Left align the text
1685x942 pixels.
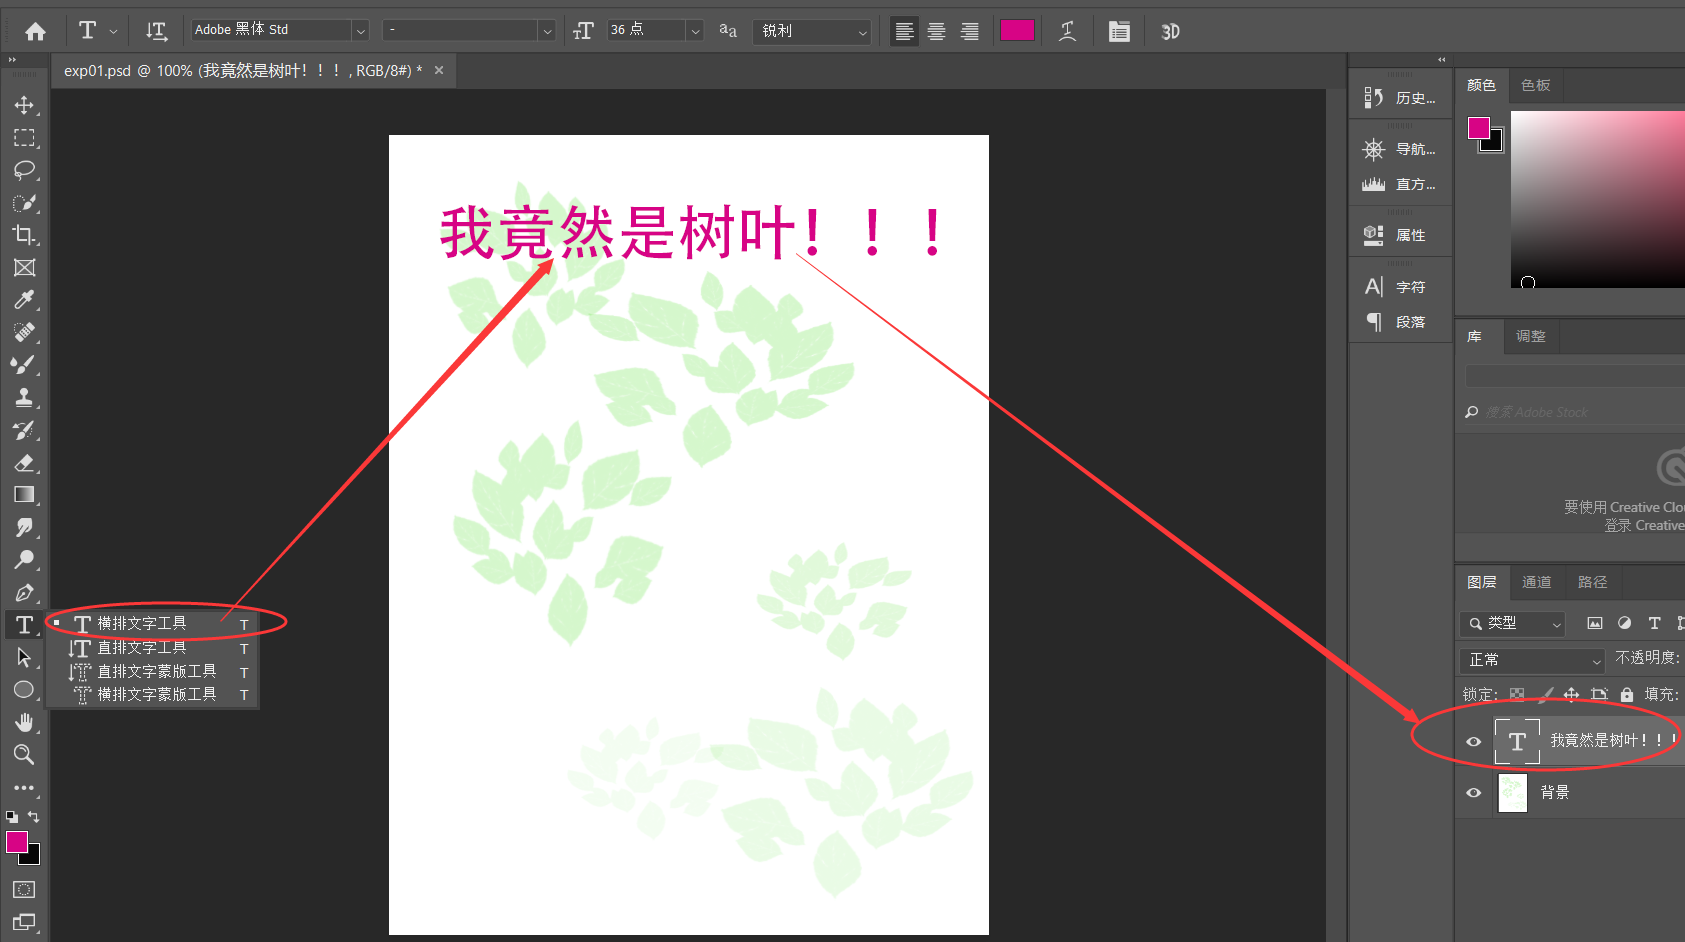(904, 31)
